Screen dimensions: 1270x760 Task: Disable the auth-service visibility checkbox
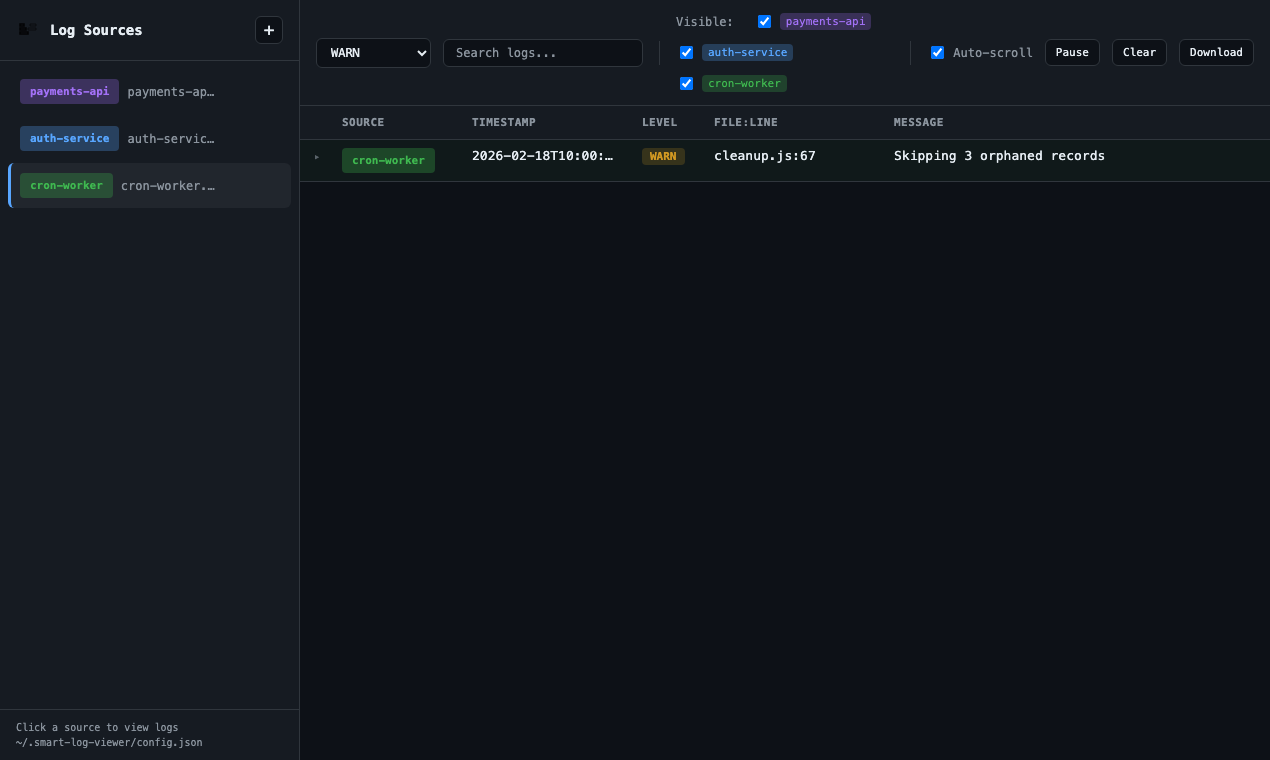(x=686, y=52)
